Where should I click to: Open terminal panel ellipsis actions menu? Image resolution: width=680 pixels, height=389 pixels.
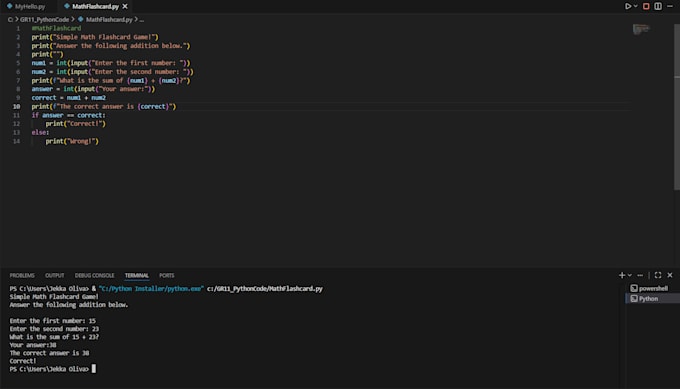[640, 275]
